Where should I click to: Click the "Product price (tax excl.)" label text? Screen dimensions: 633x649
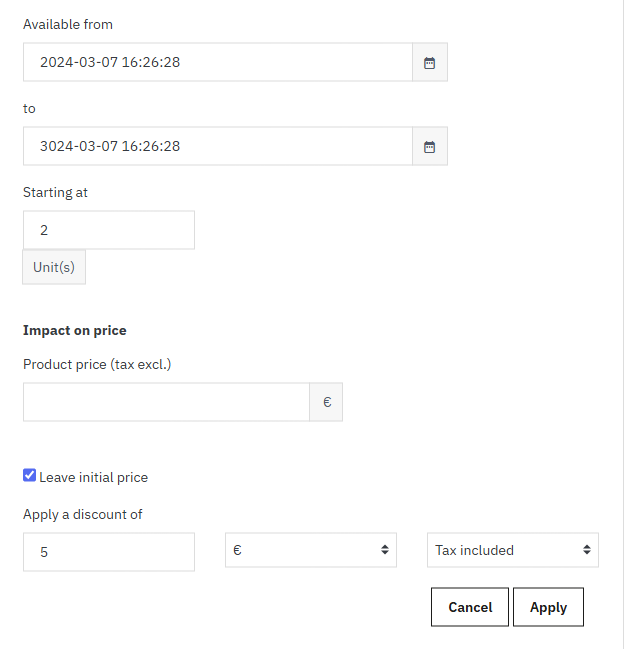97,364
